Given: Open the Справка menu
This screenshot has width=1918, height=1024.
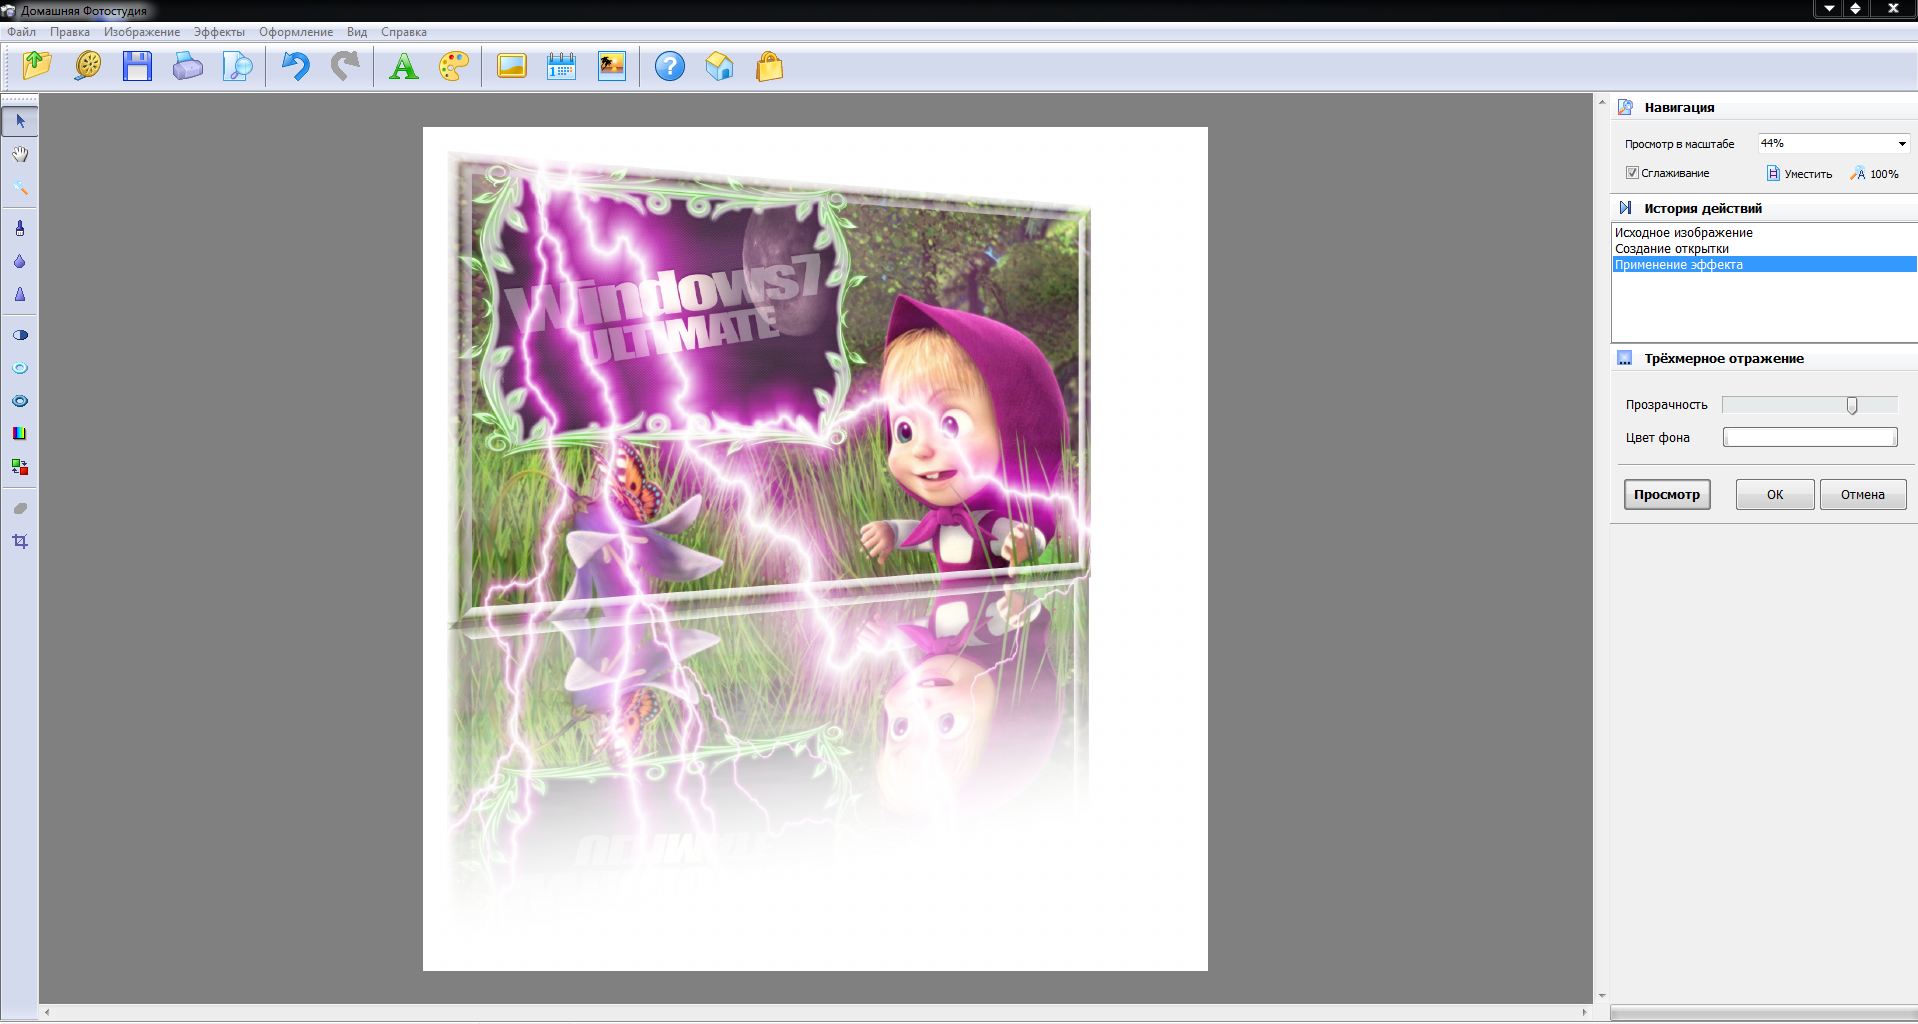Looking at the screenshot, I should coord(404,32).
